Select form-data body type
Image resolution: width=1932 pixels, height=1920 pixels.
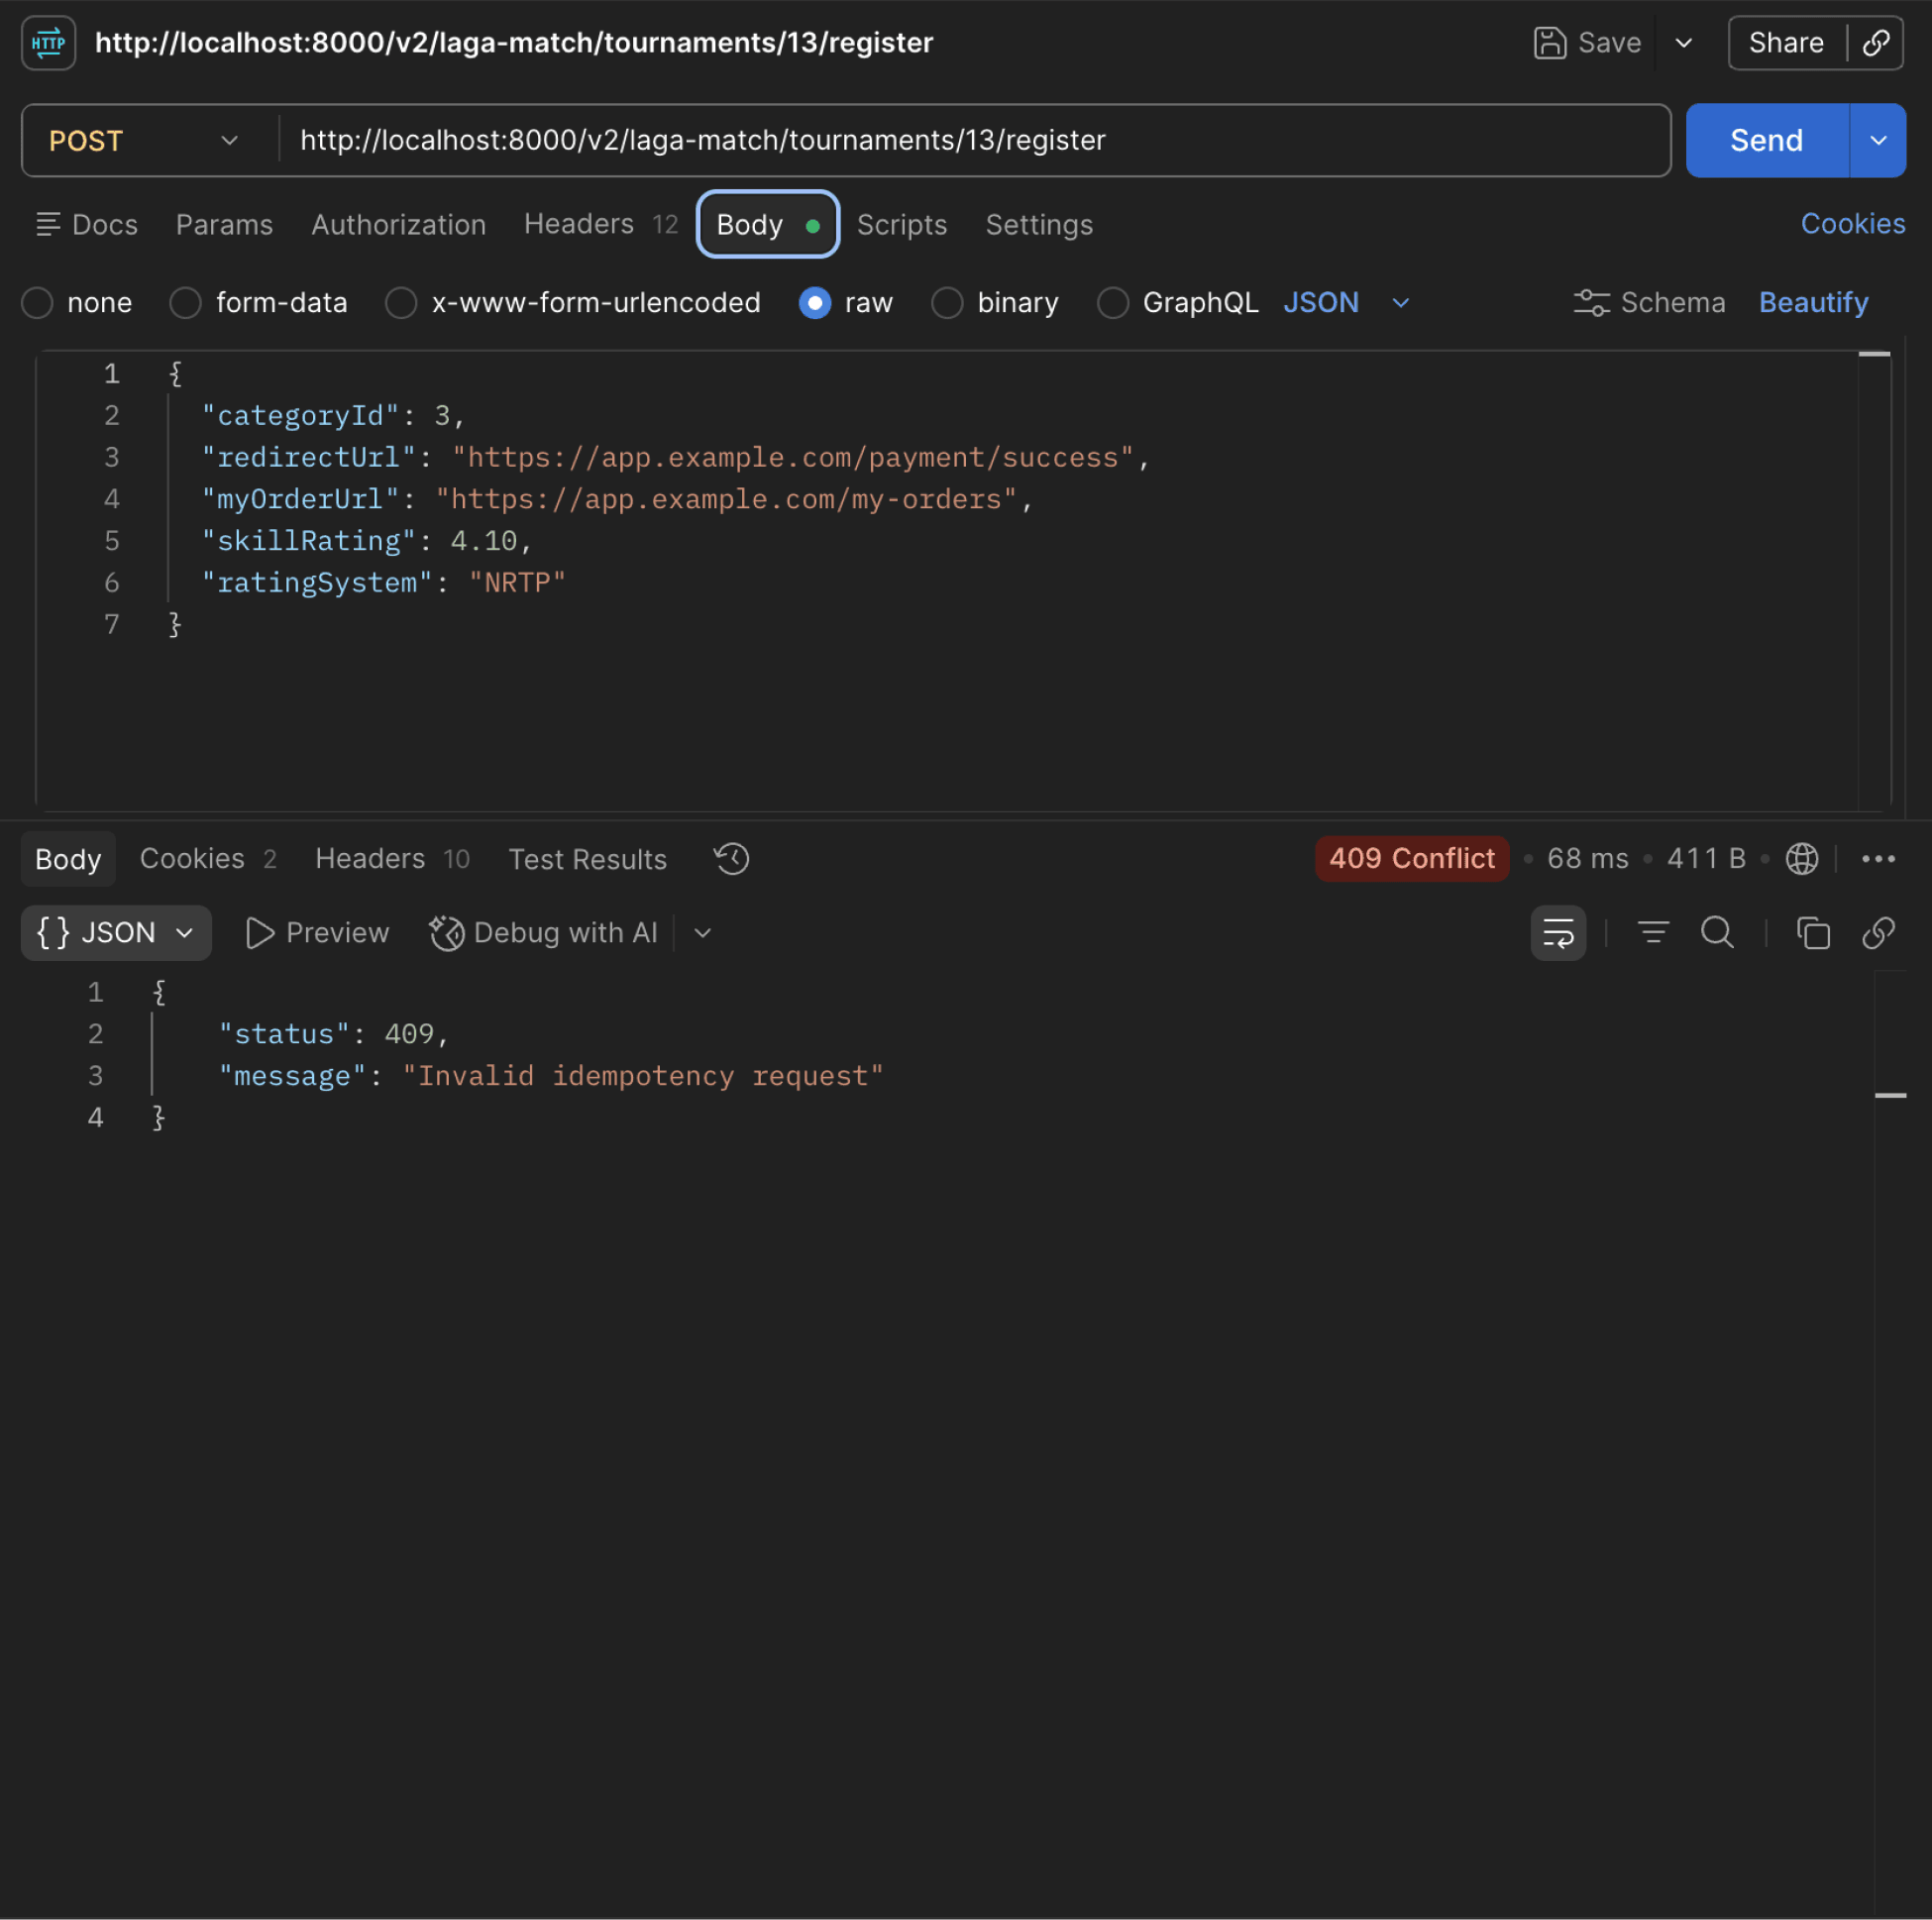pos(185,302)
